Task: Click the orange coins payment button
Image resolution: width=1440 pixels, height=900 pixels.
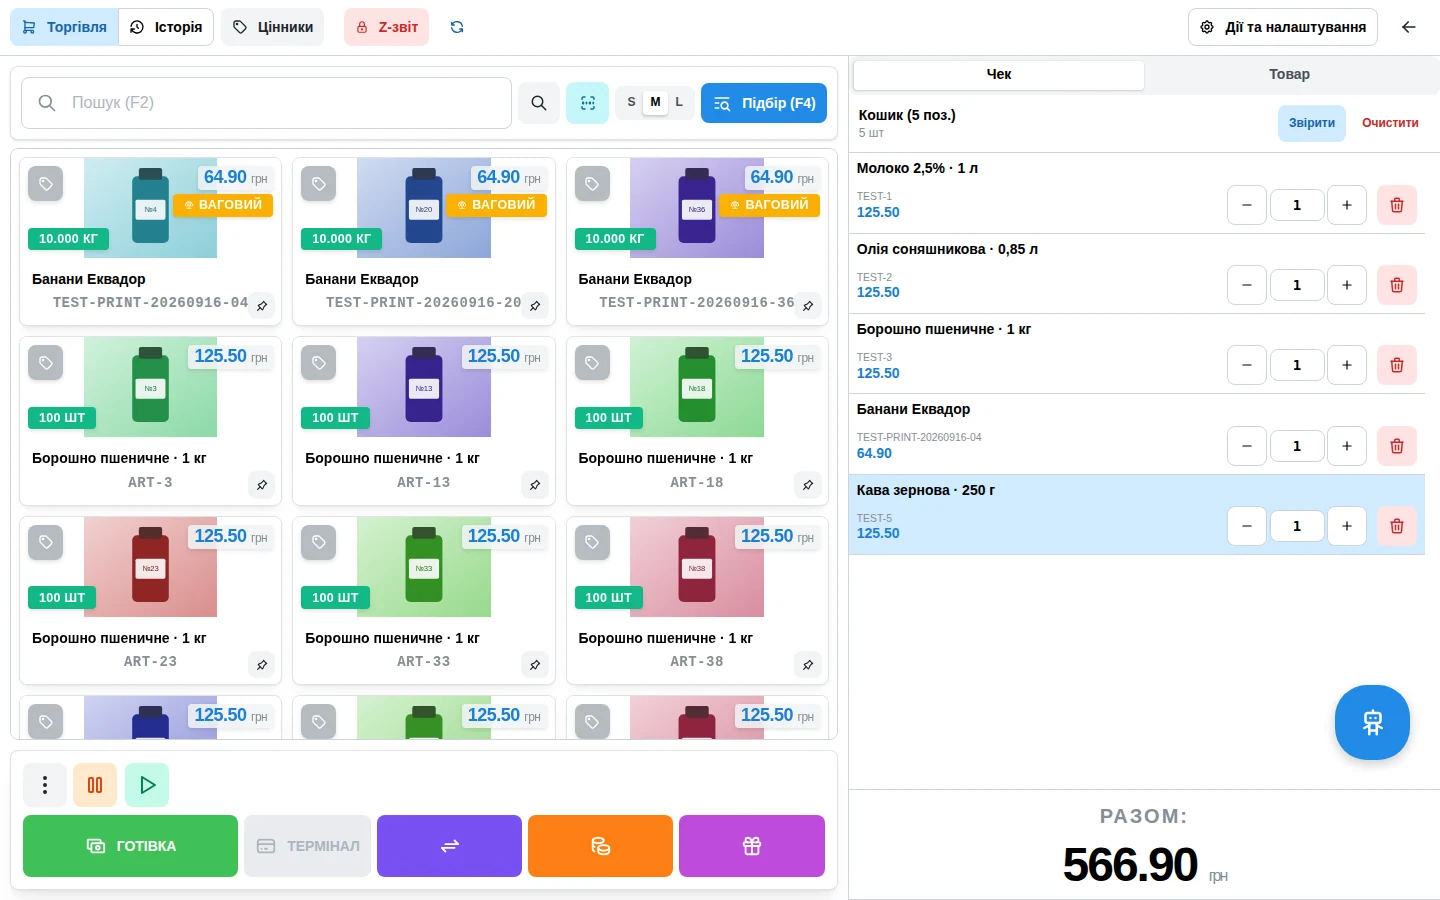Action: click(x=600, y=846)
